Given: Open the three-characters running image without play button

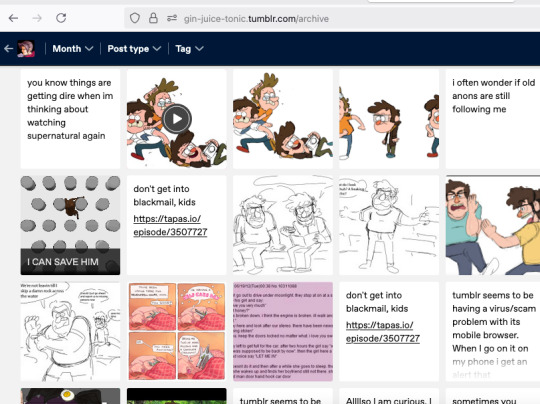Looking at the screenshot, I should 283,119.
